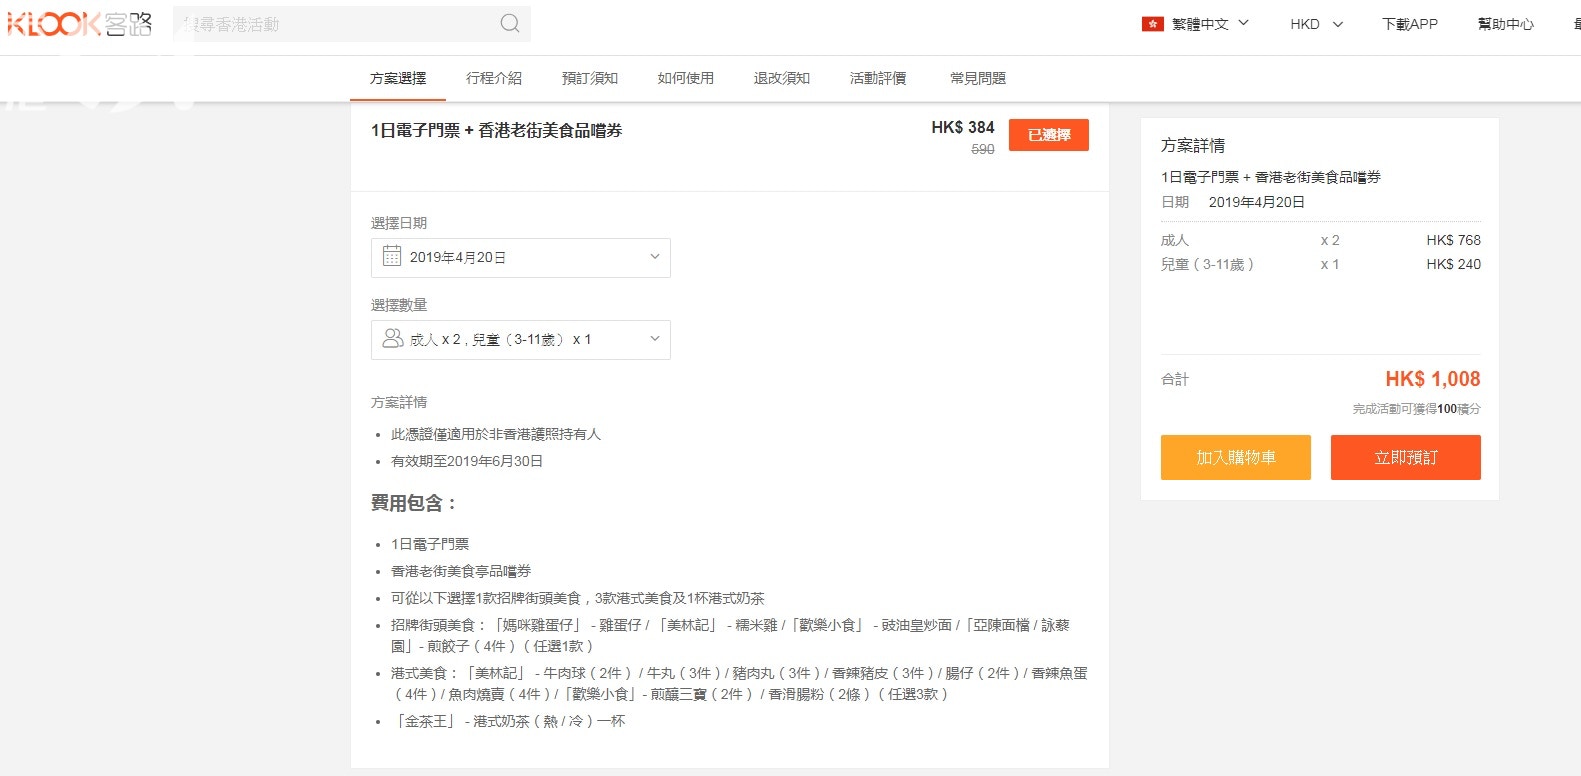Select the 活動評價 tab
This screenshot has height=776, width=1581.
click(x=878, y=78)
